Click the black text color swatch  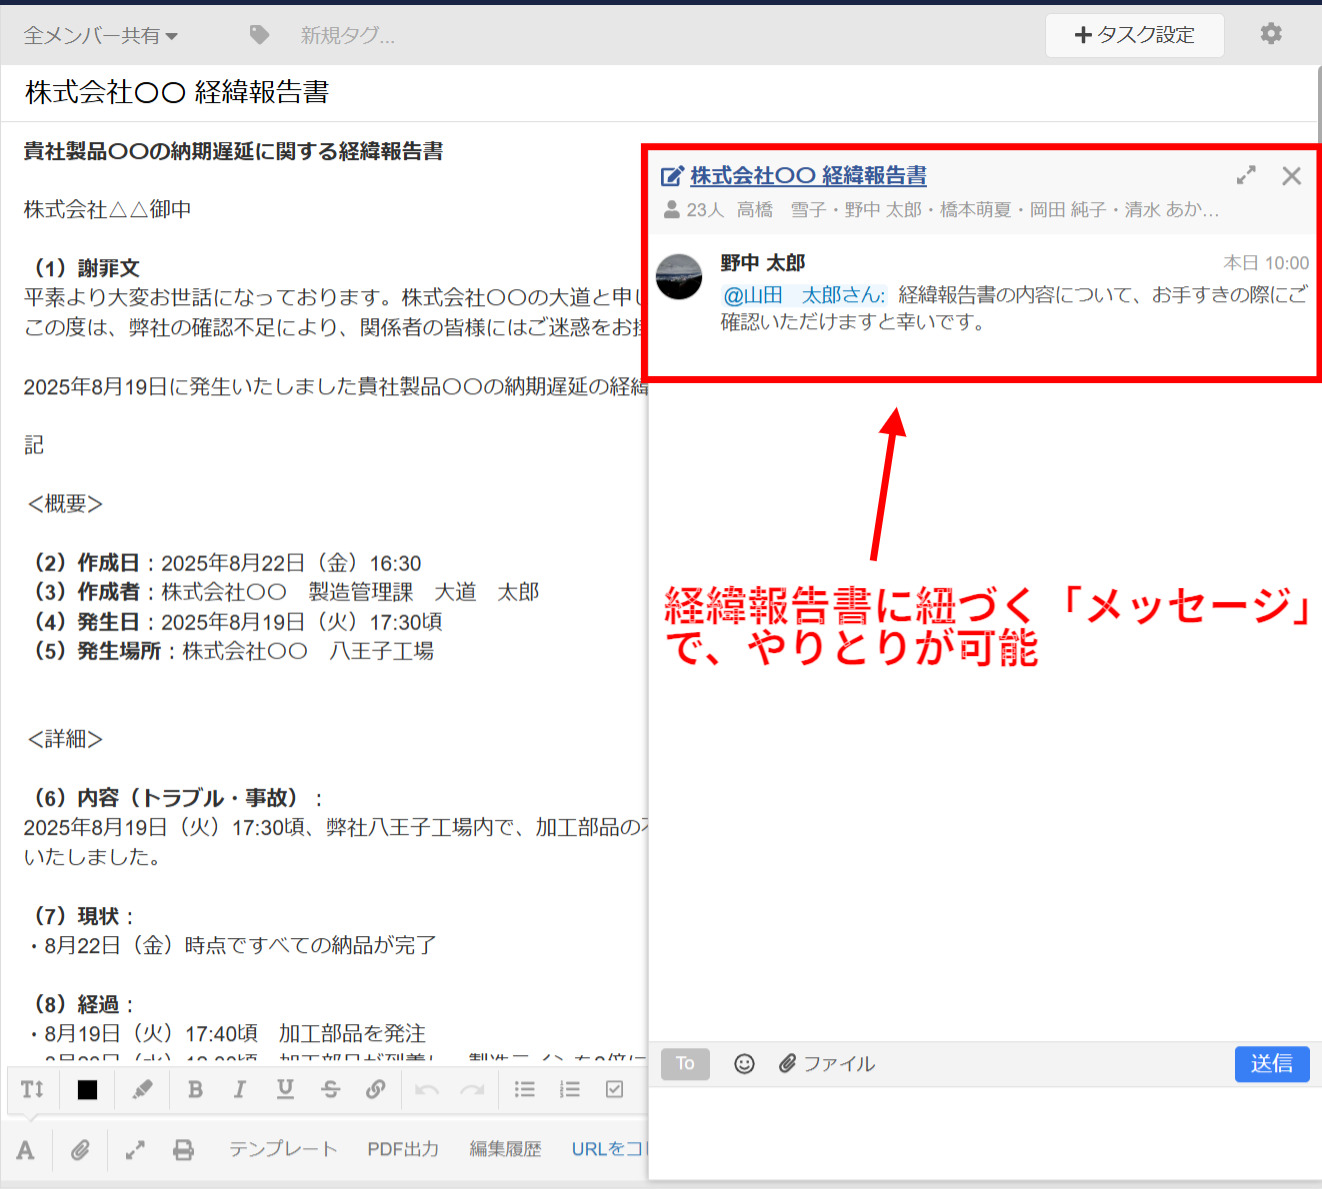click(87, 1089)
